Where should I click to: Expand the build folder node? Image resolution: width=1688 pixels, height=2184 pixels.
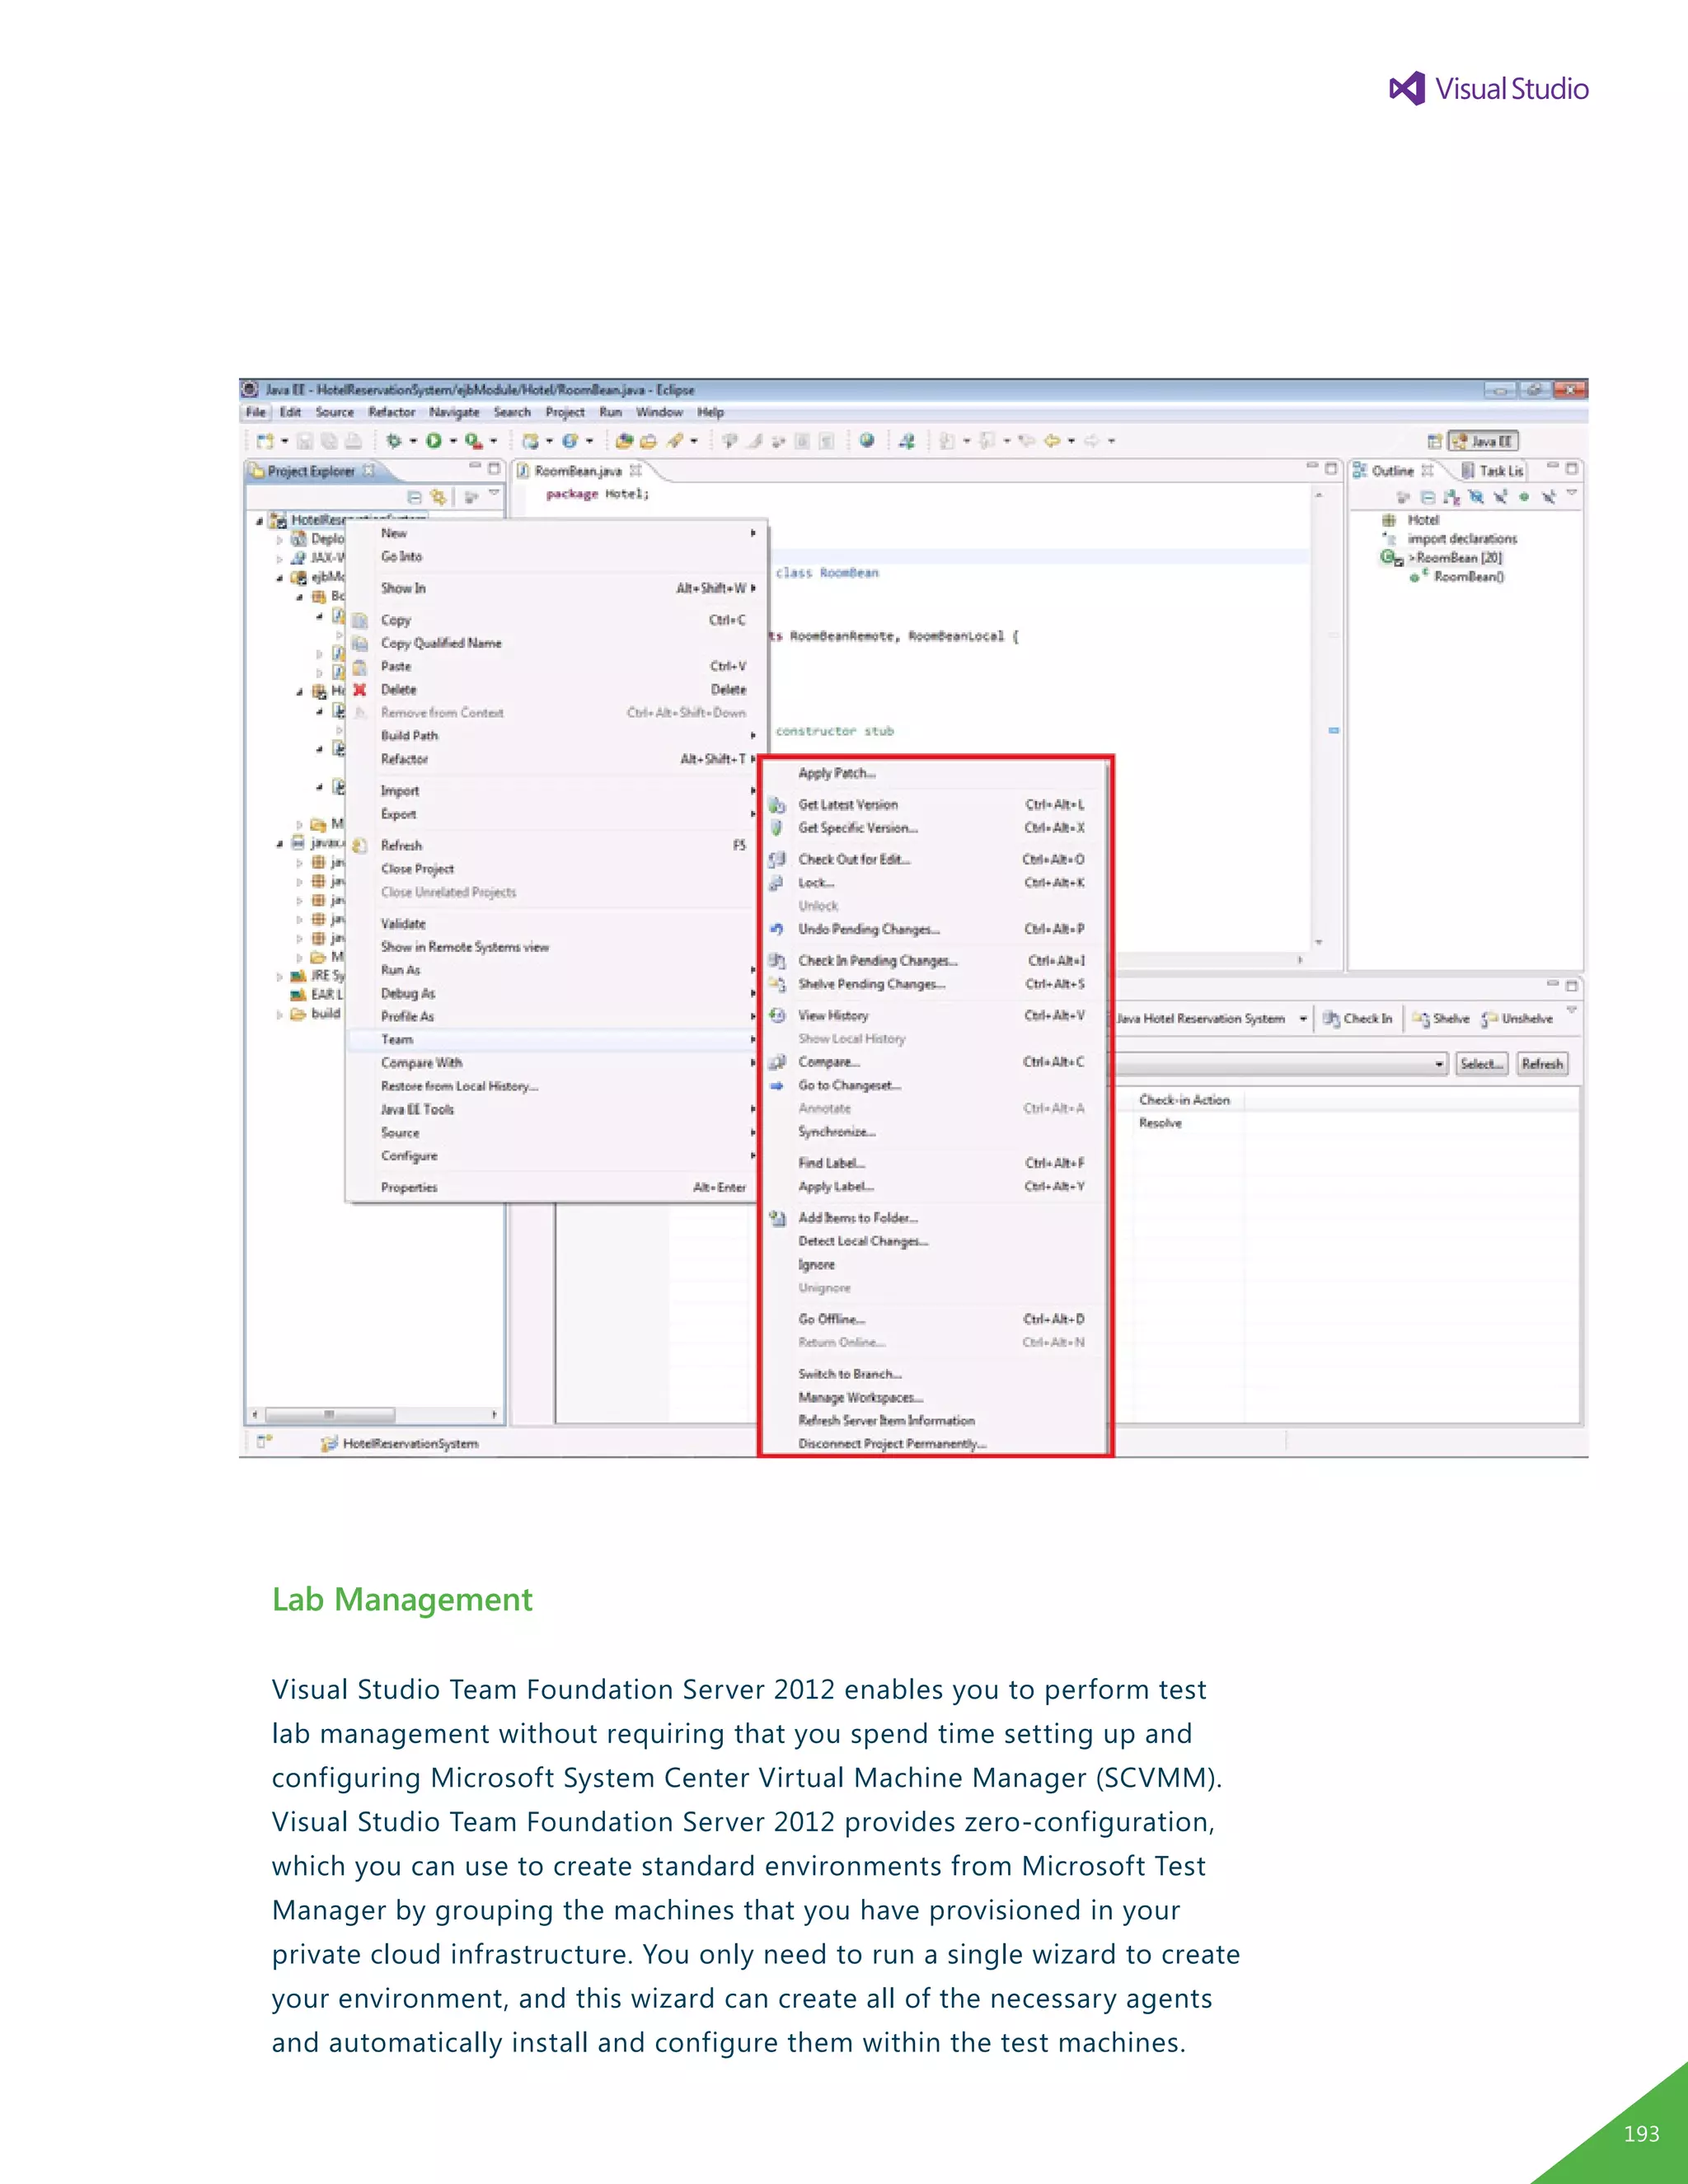coord(279,1014)
